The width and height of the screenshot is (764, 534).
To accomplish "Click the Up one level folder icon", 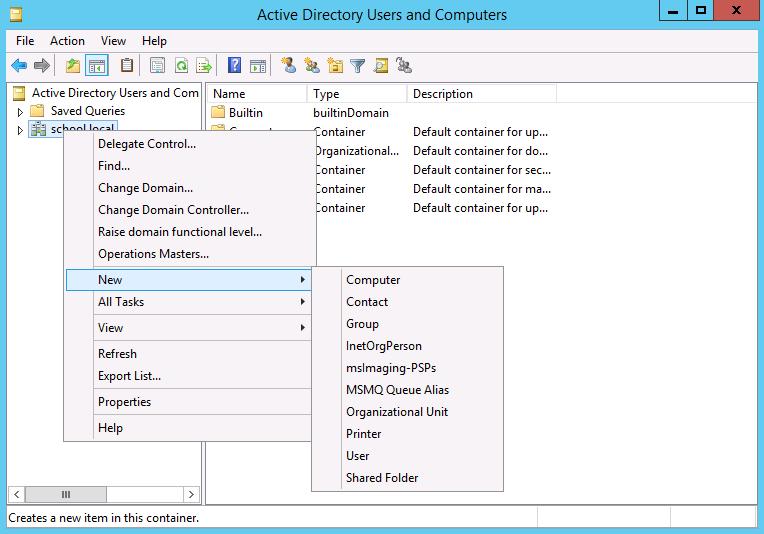I will point(73,65).
